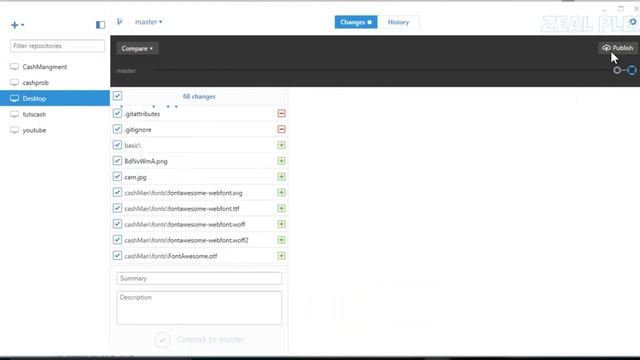The width and height of the screenshot is (640, 360).
Task: Toggle the select-all changes checkbox
Action: point(118,96)
